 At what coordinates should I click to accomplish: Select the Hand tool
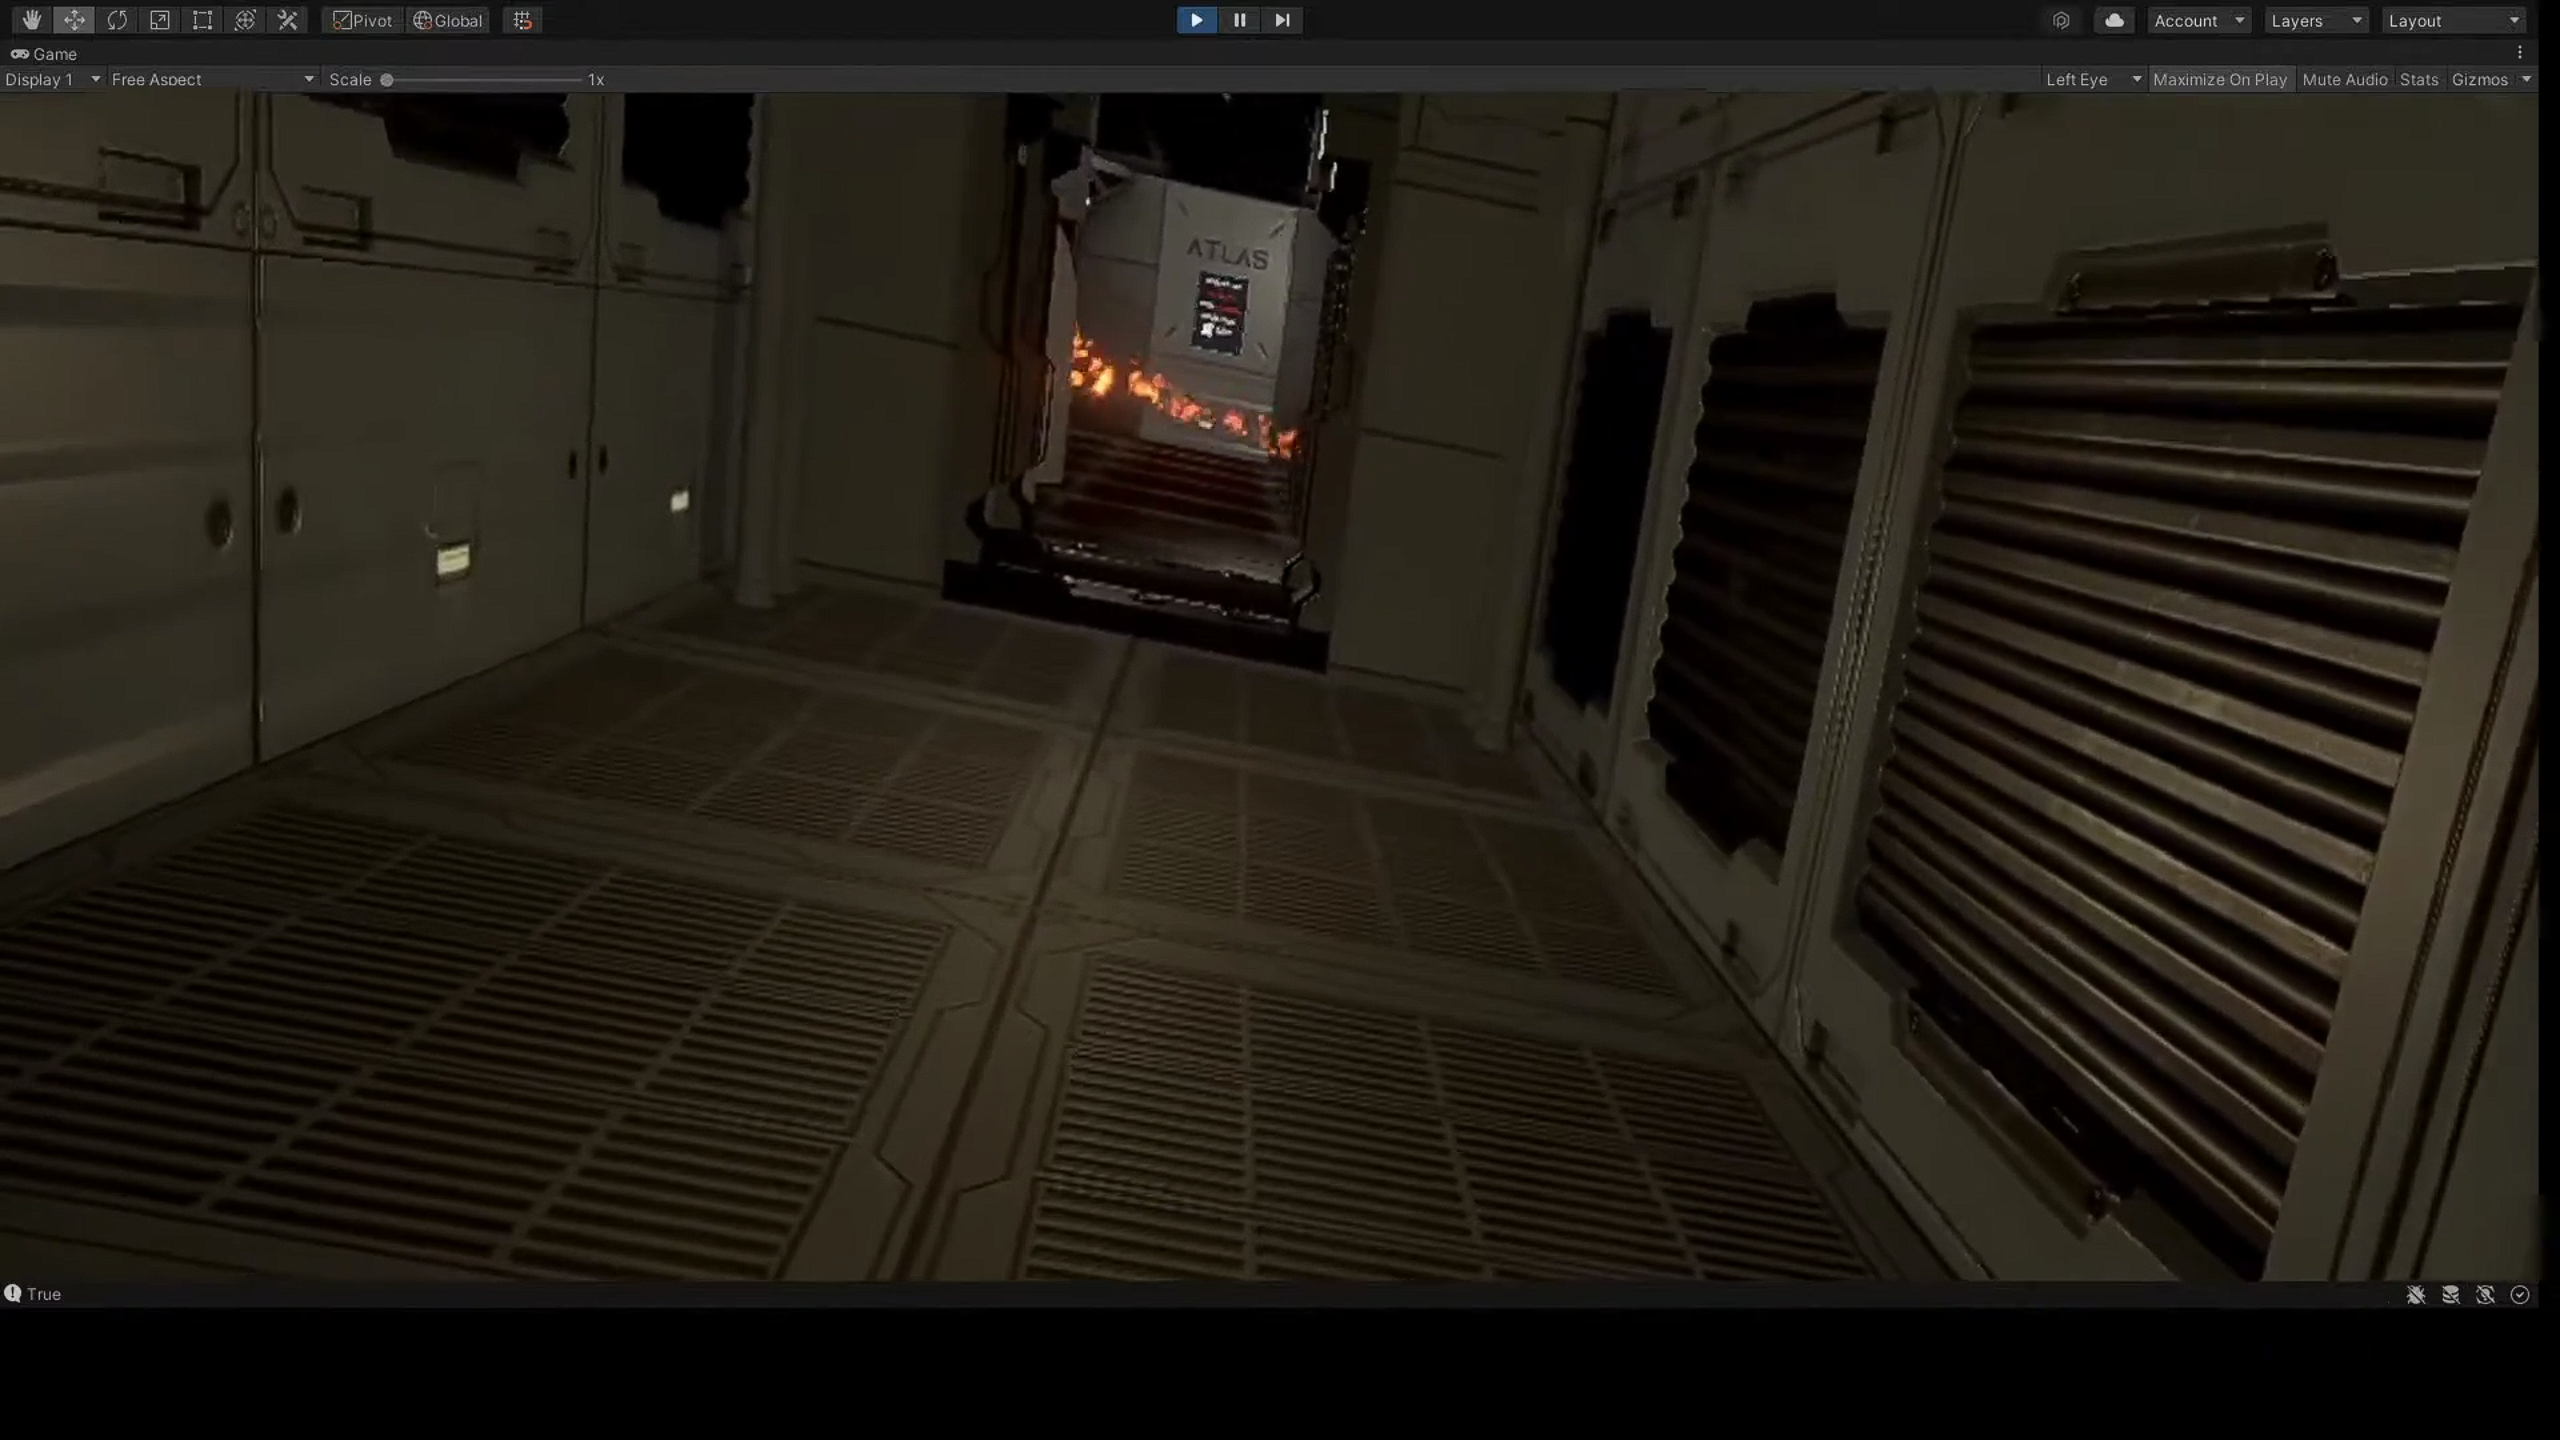(x=31, y=20)
